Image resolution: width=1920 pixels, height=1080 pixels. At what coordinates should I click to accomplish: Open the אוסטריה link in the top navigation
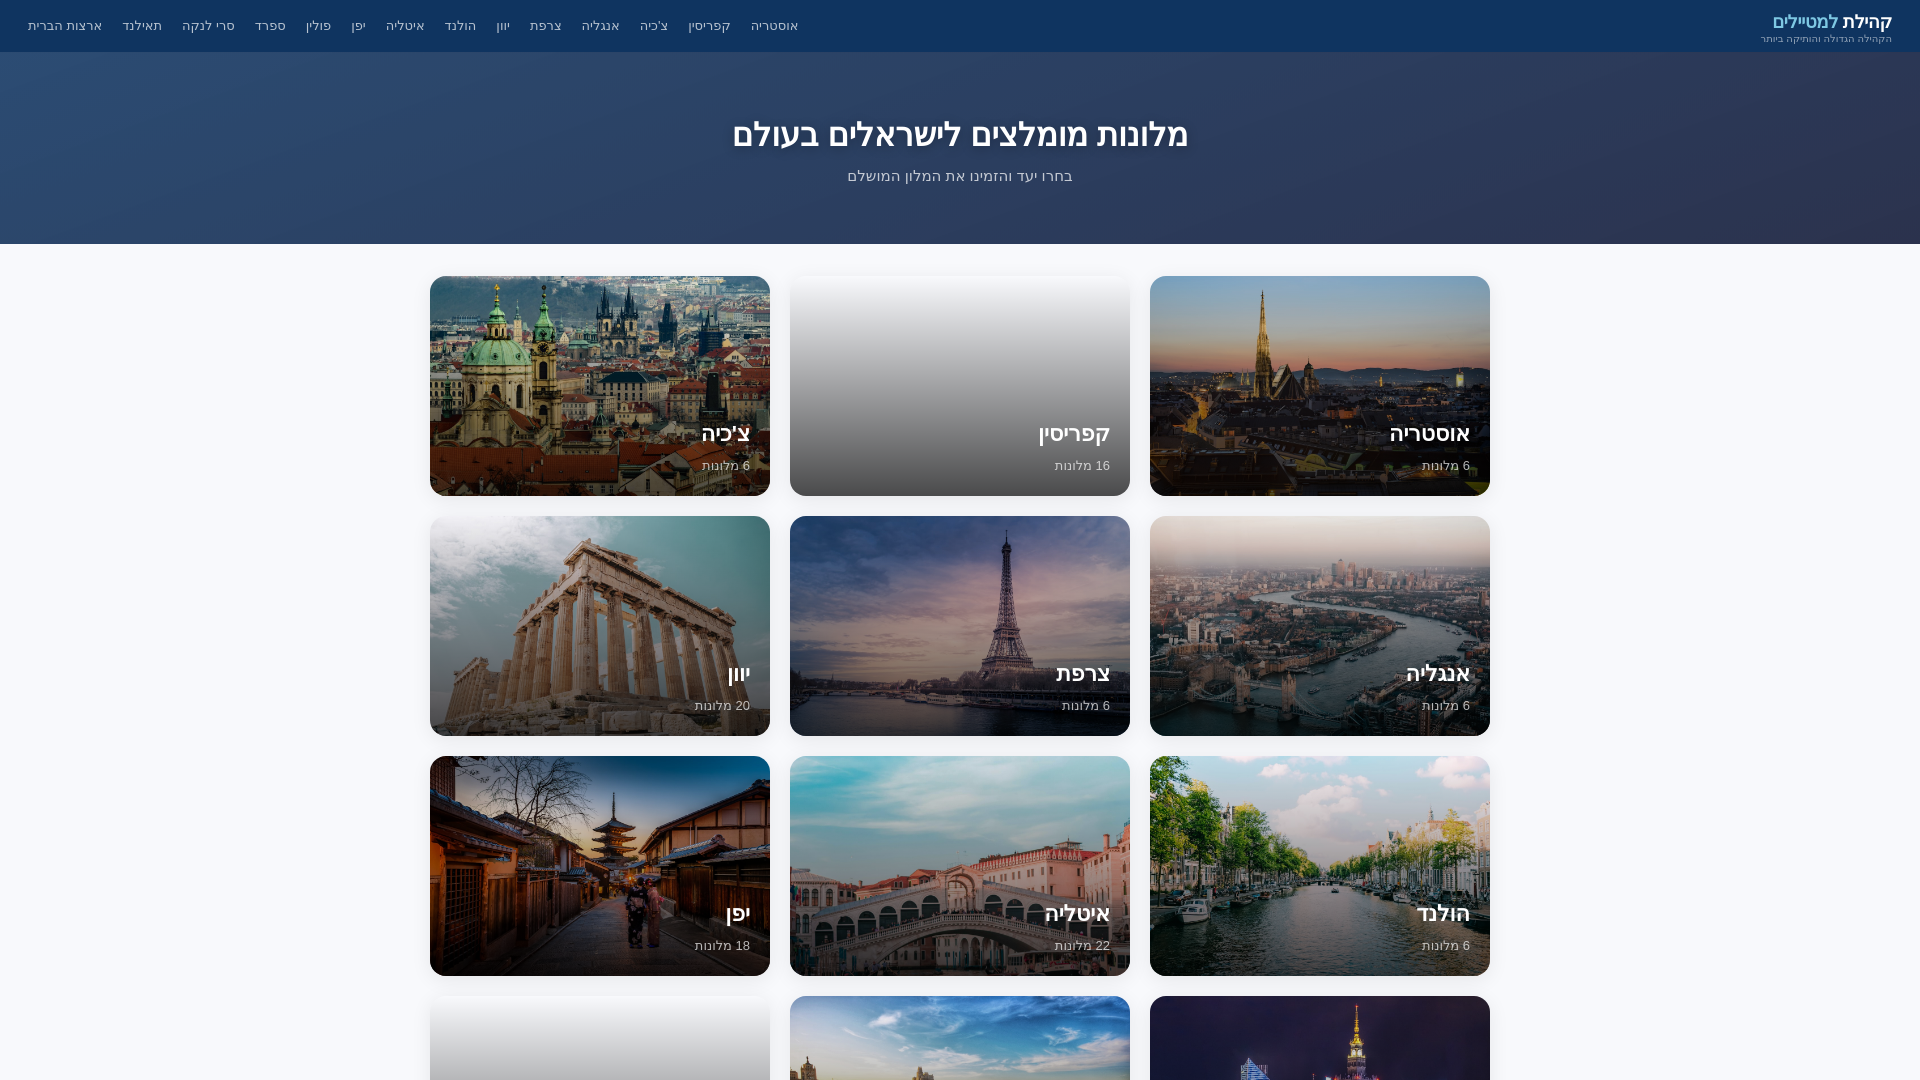click(774, 26)
